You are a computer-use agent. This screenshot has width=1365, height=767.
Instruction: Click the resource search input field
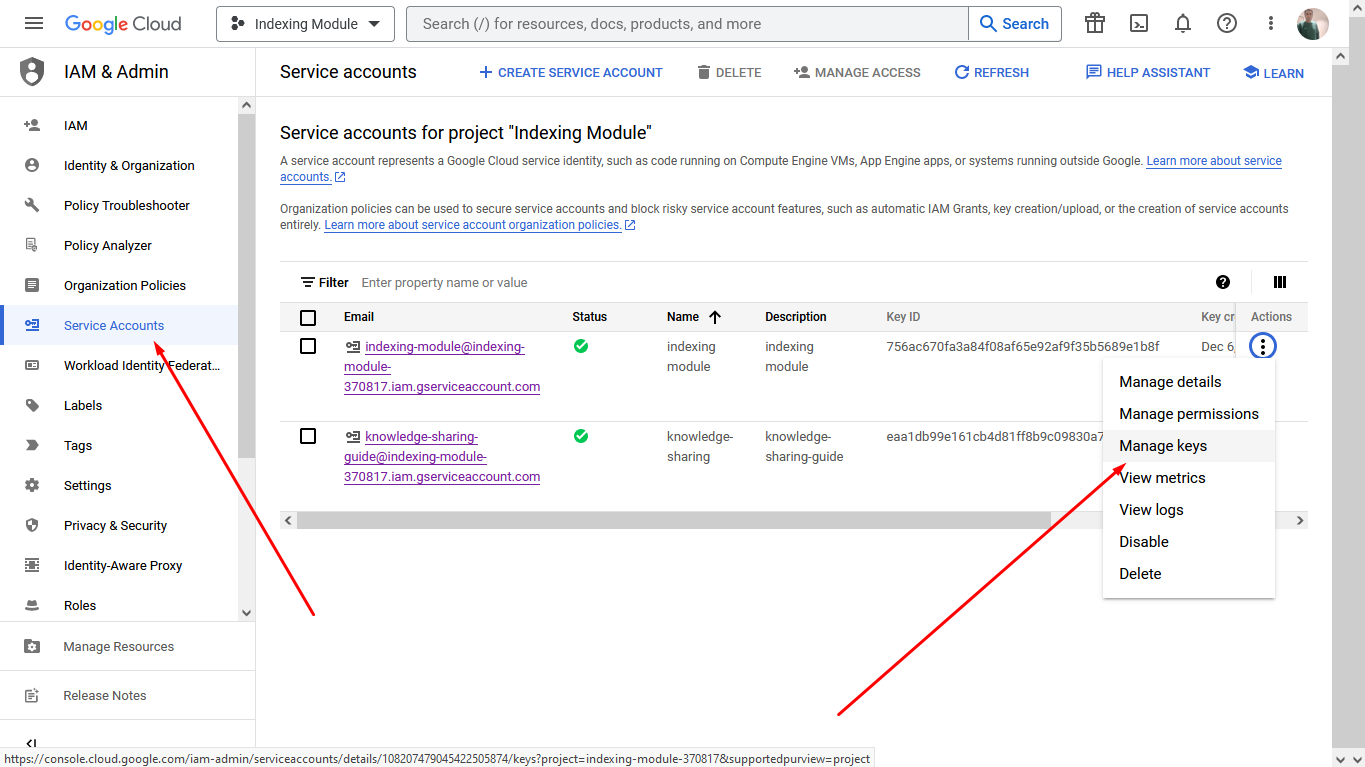pos(688,24)
